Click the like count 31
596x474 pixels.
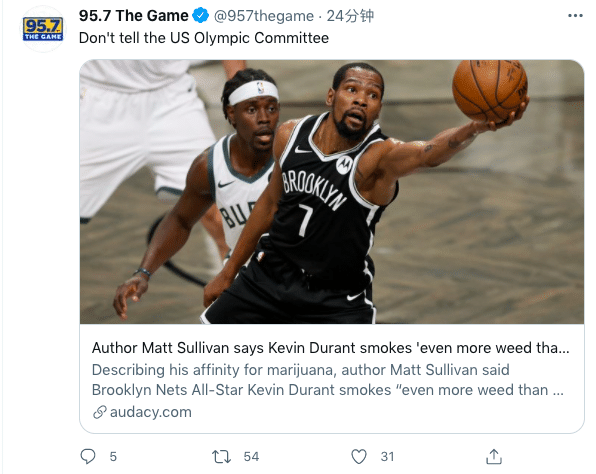click(387, 457)
